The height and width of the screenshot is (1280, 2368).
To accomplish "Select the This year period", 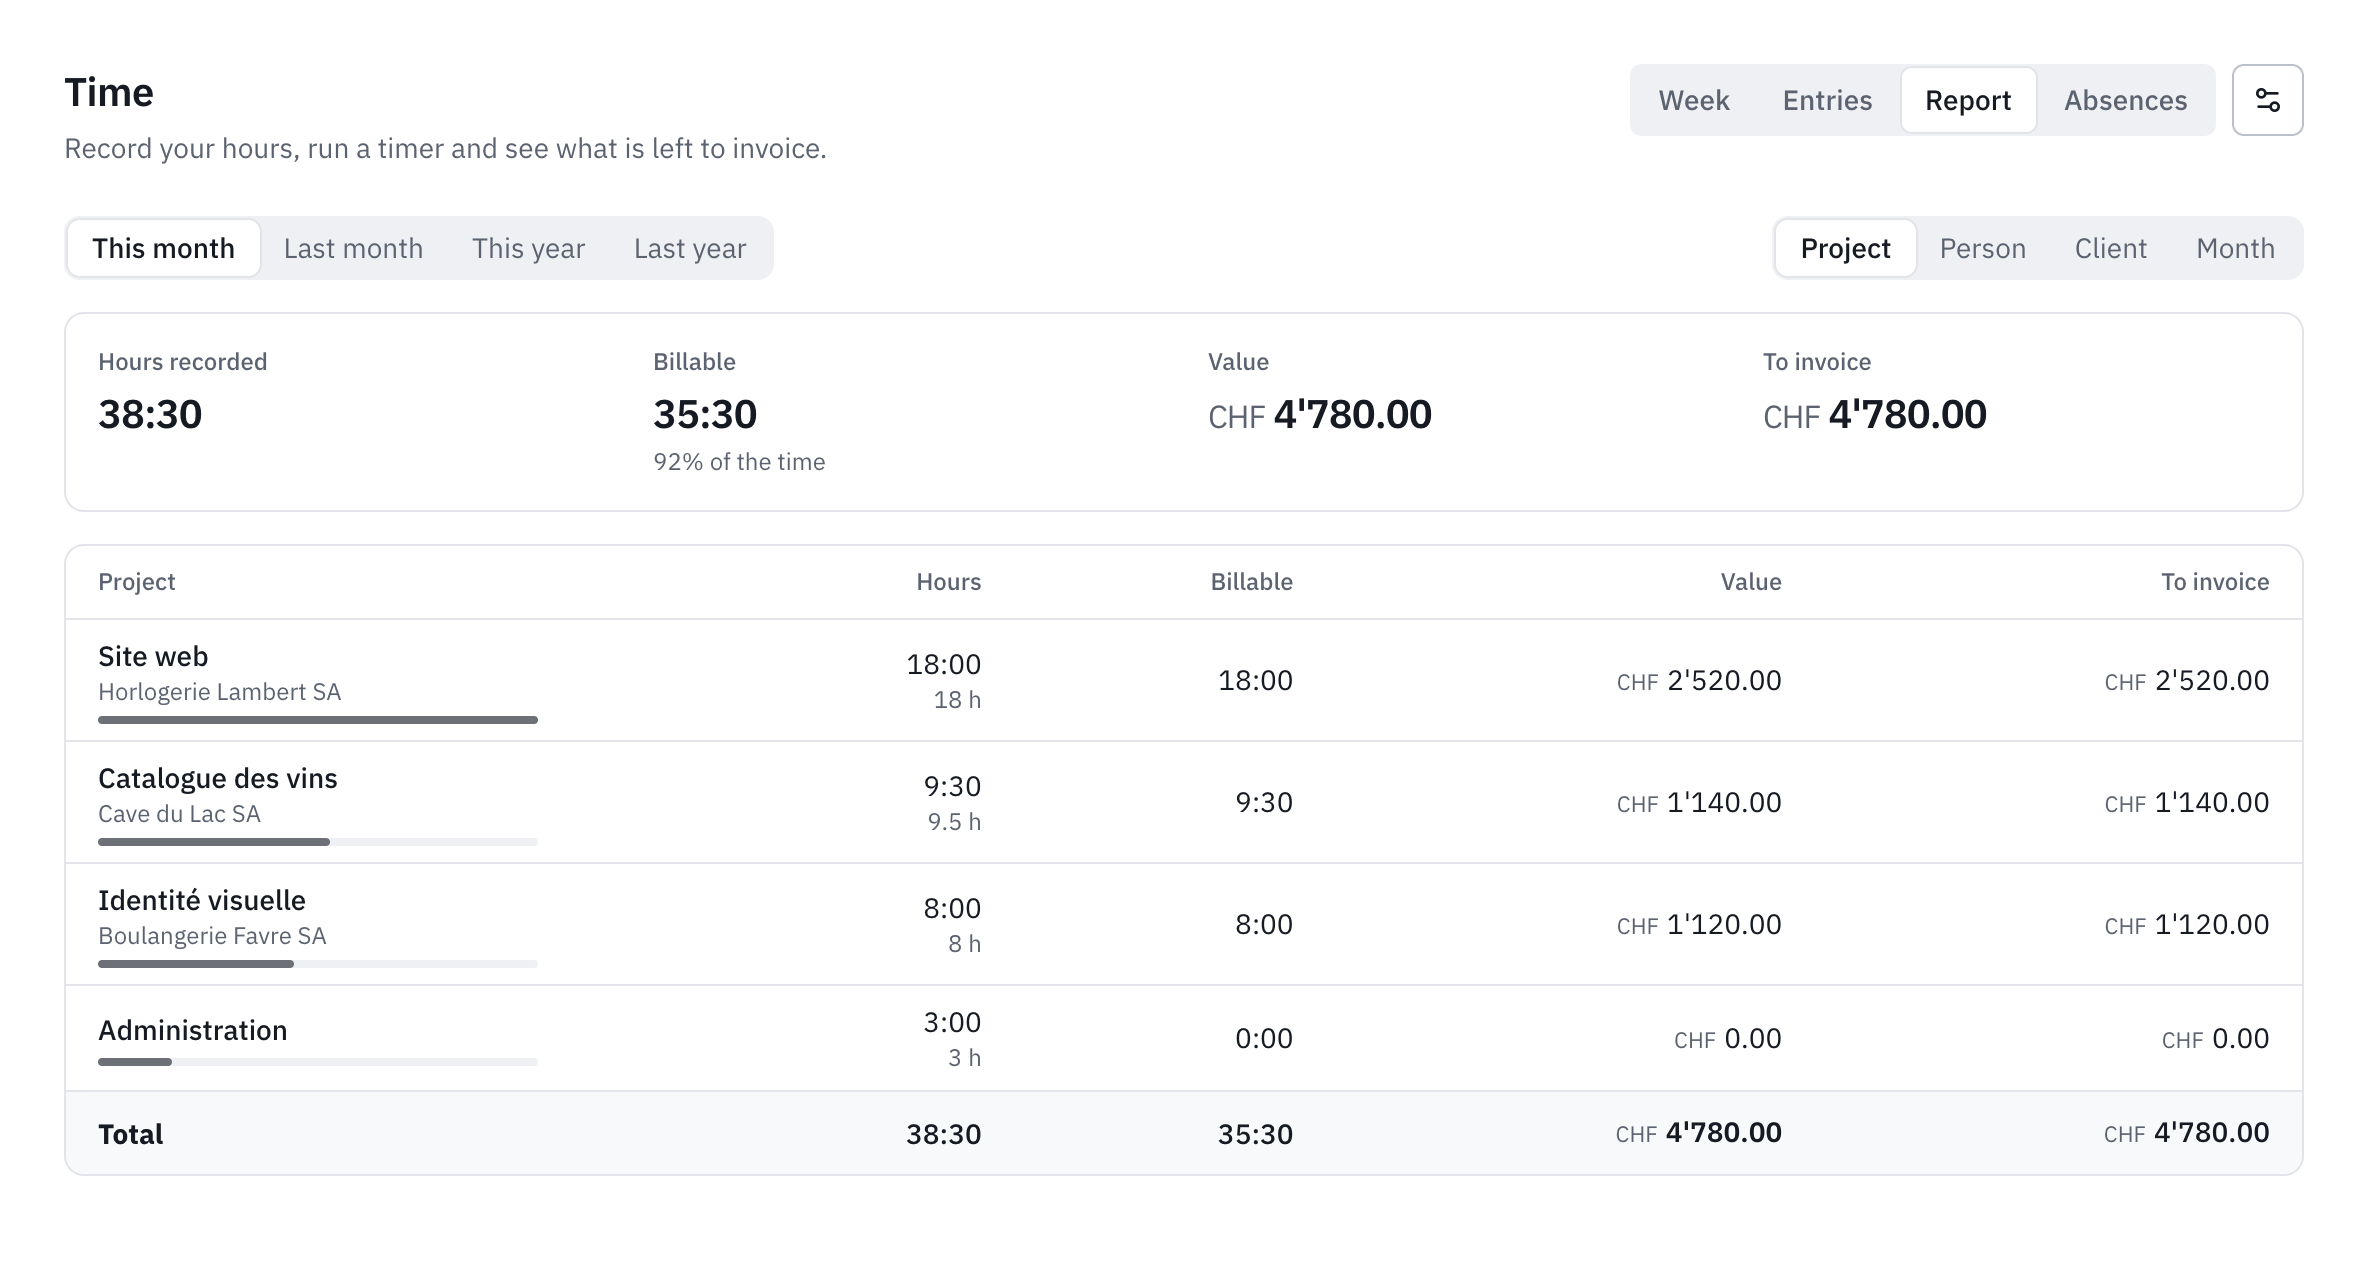I will coord(528,248).
